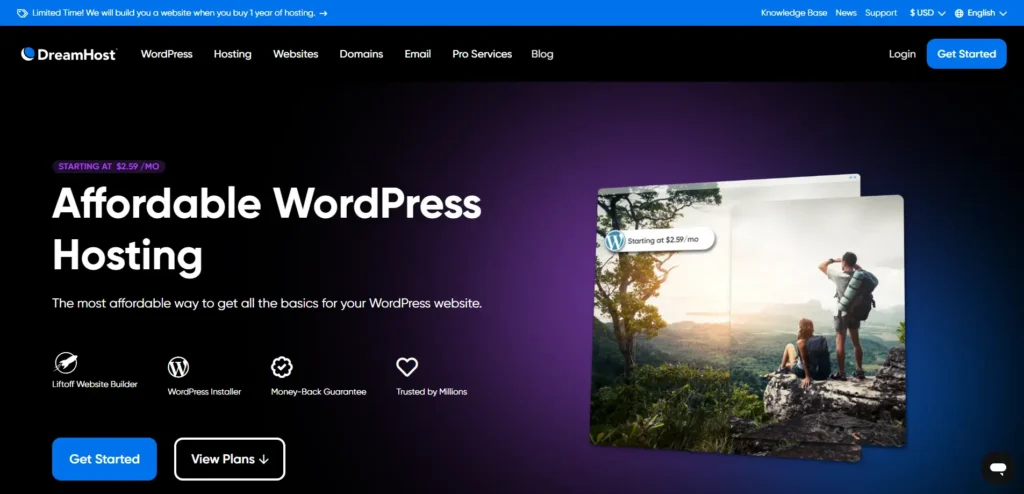
Task: Click the hero Get Started button
Action: (104, 459)
